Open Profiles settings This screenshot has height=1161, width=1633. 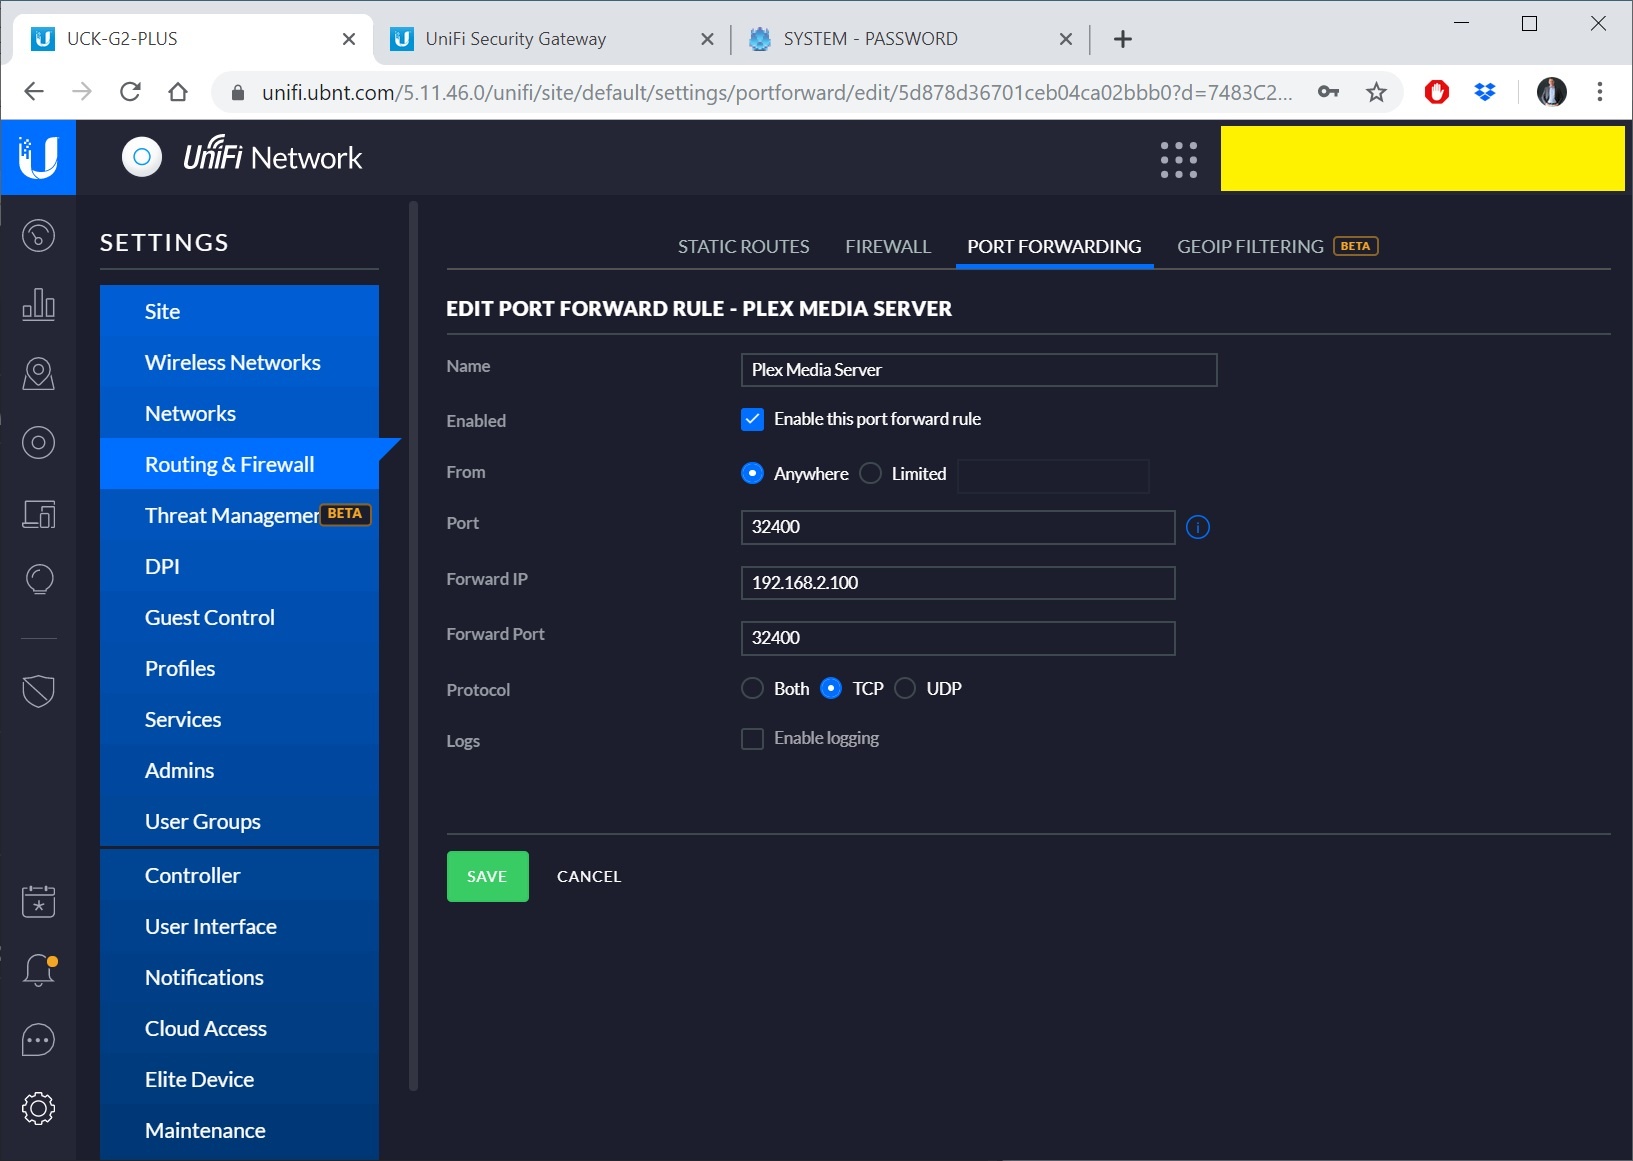[x=239, y=668]
